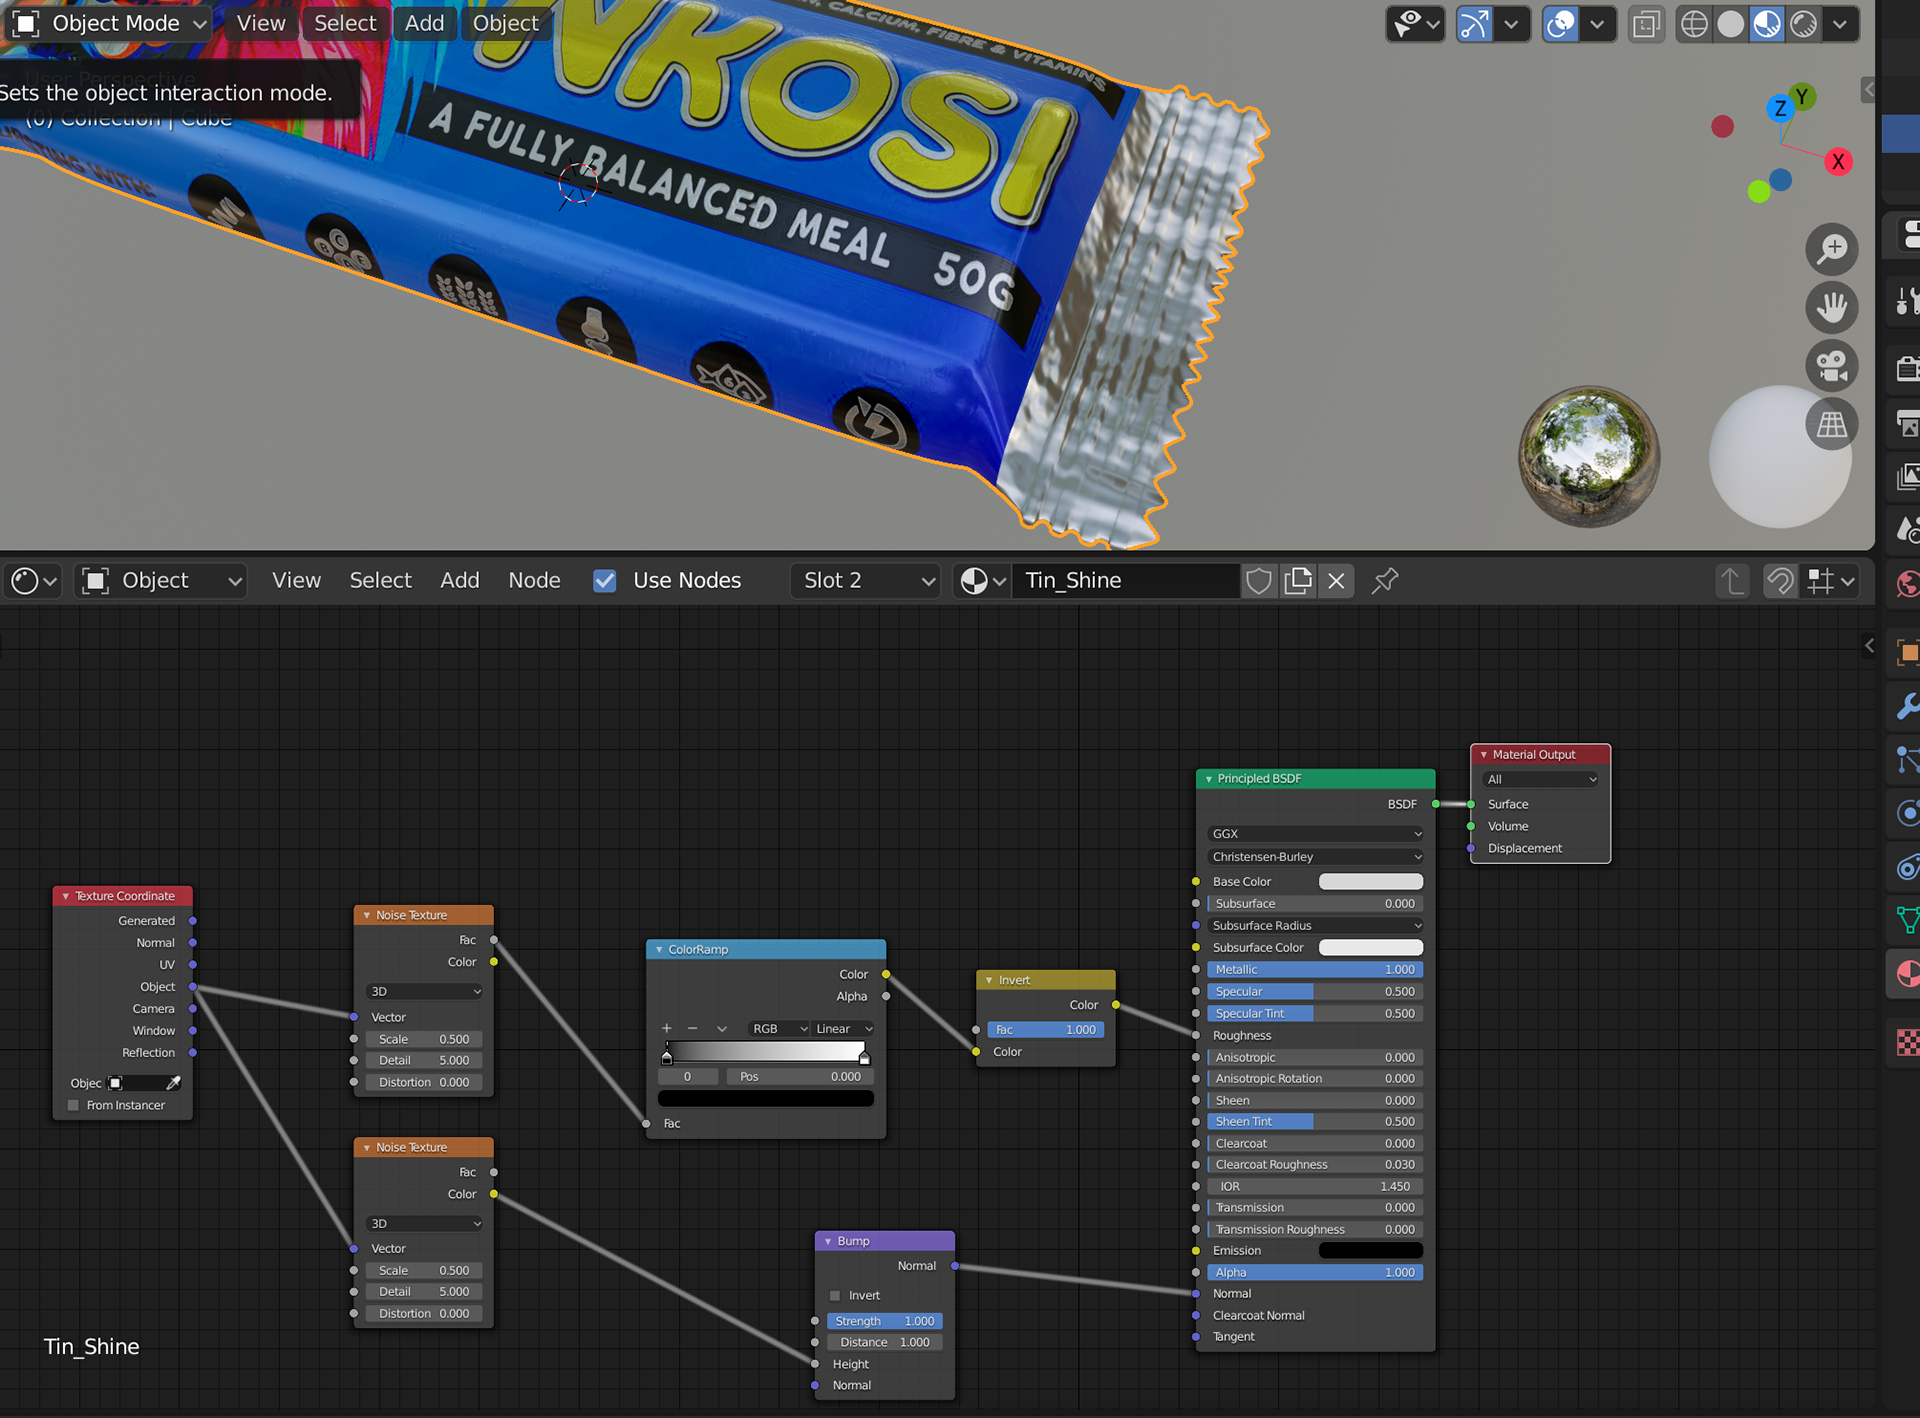Open object visibility and selectability dropdown
Image resolution: width=1920 pixels, height=1418 pixels.
coord(1416,23)
